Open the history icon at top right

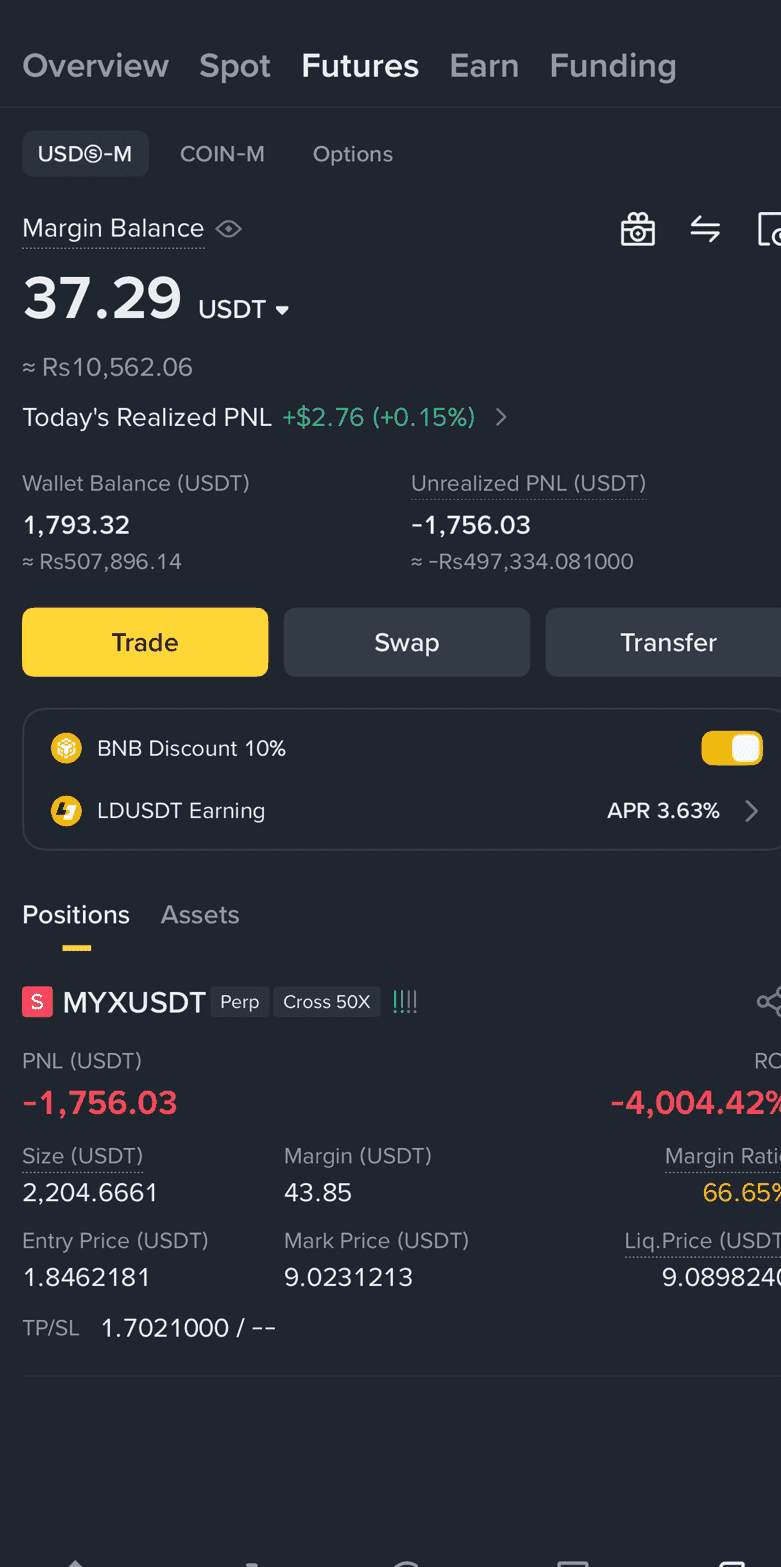coord(769,229)
